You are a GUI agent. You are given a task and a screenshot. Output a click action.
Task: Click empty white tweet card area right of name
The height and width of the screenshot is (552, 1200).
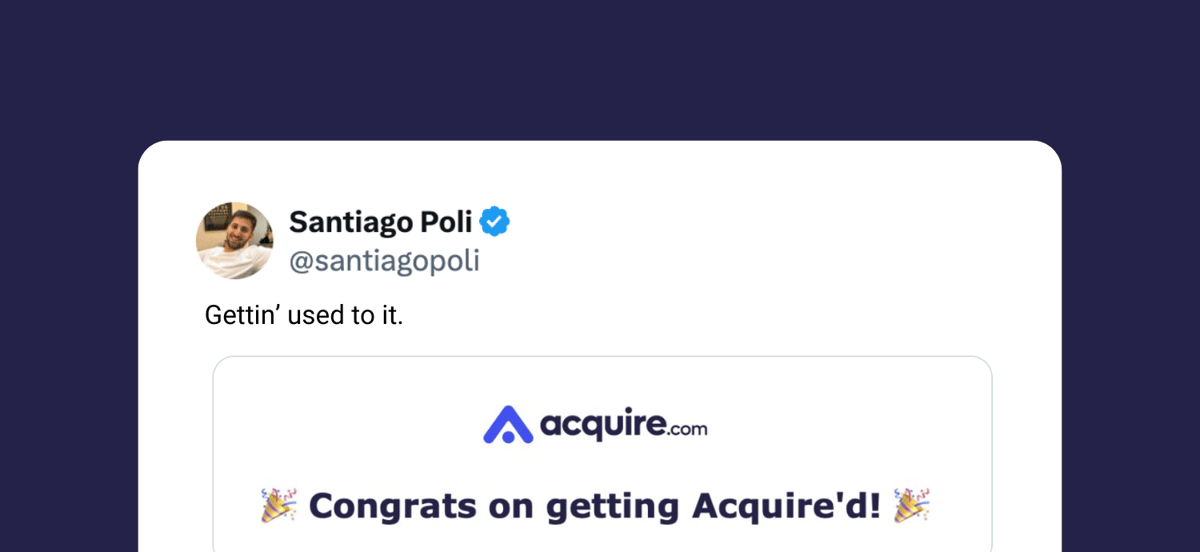tap(780, 240)
